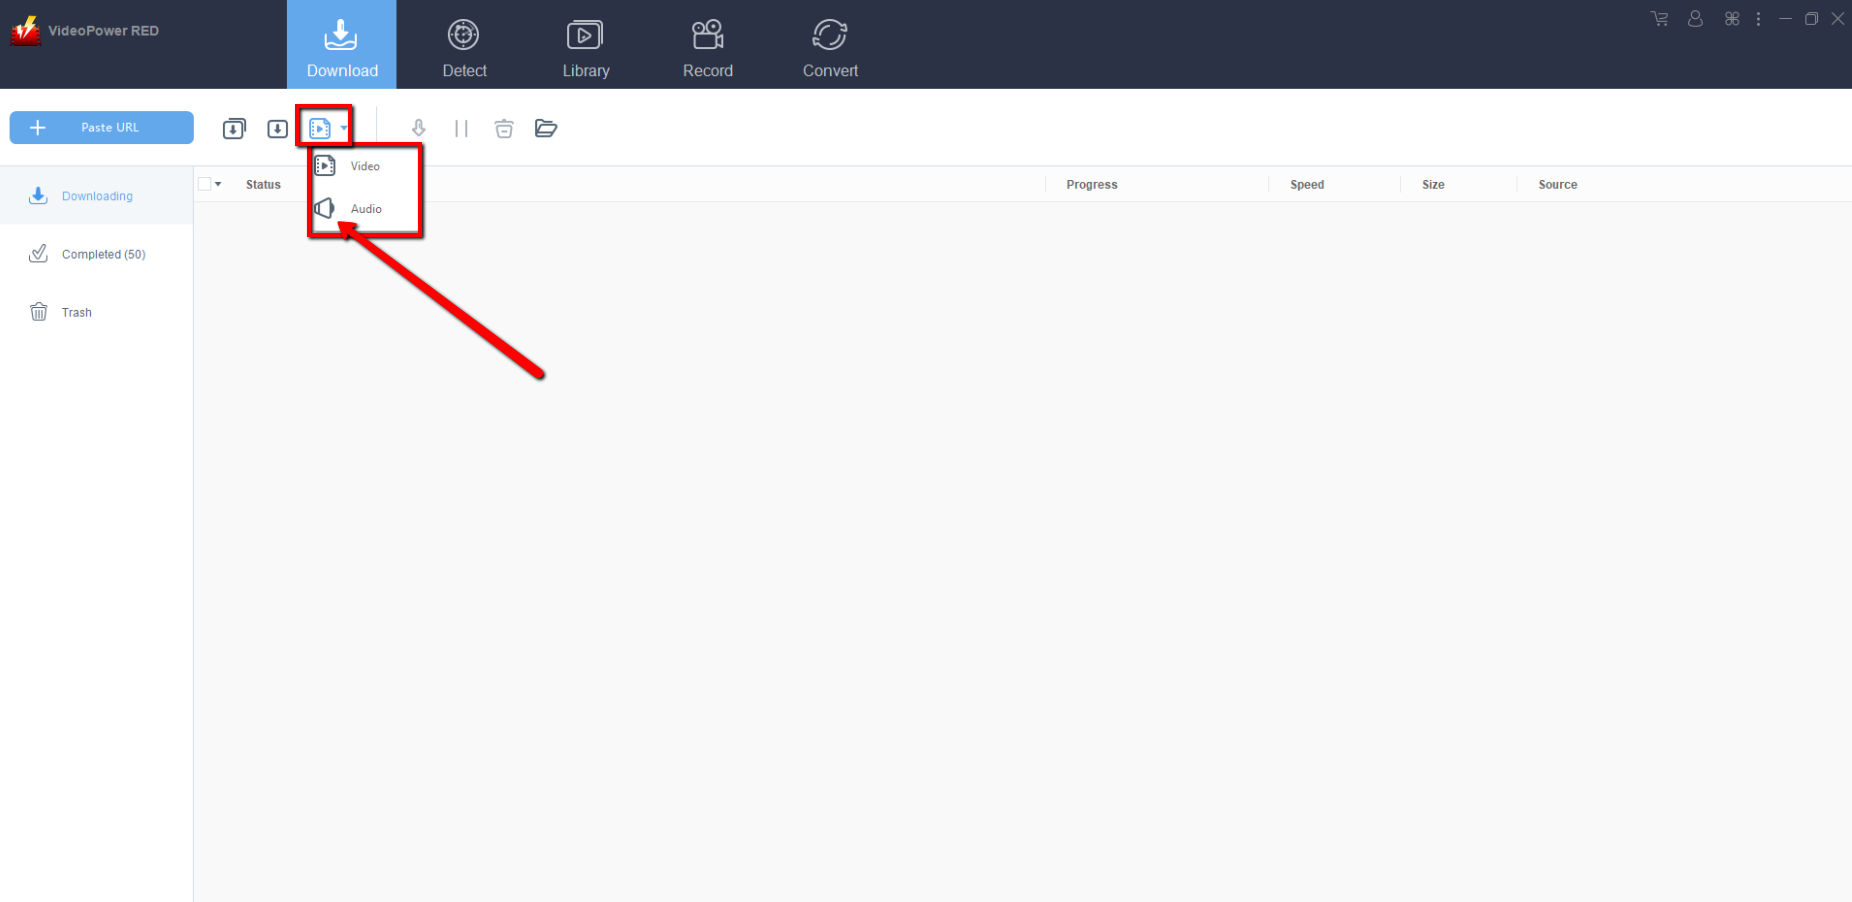Switch to the Detect tab
The image size is (1852, 902).
point(464,46)
